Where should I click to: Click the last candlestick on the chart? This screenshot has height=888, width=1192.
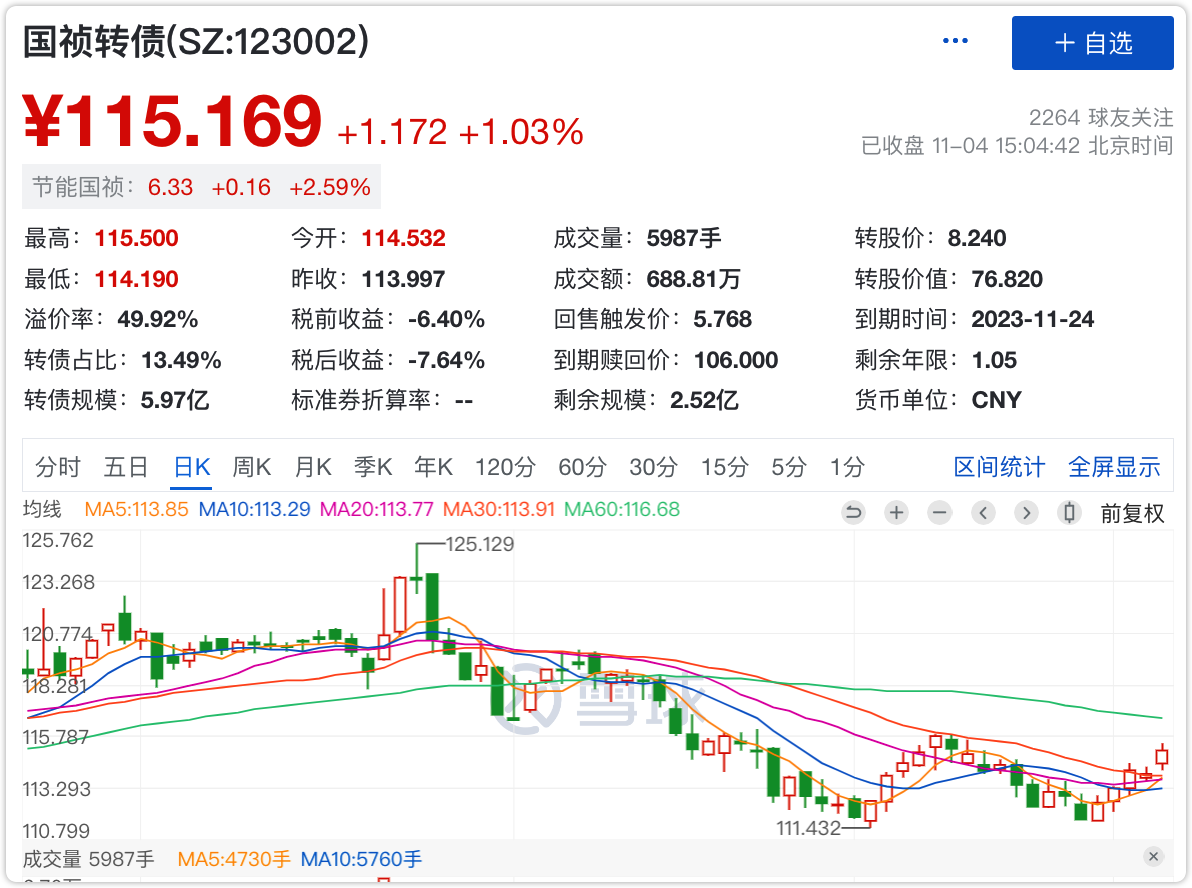point(1162,757)
